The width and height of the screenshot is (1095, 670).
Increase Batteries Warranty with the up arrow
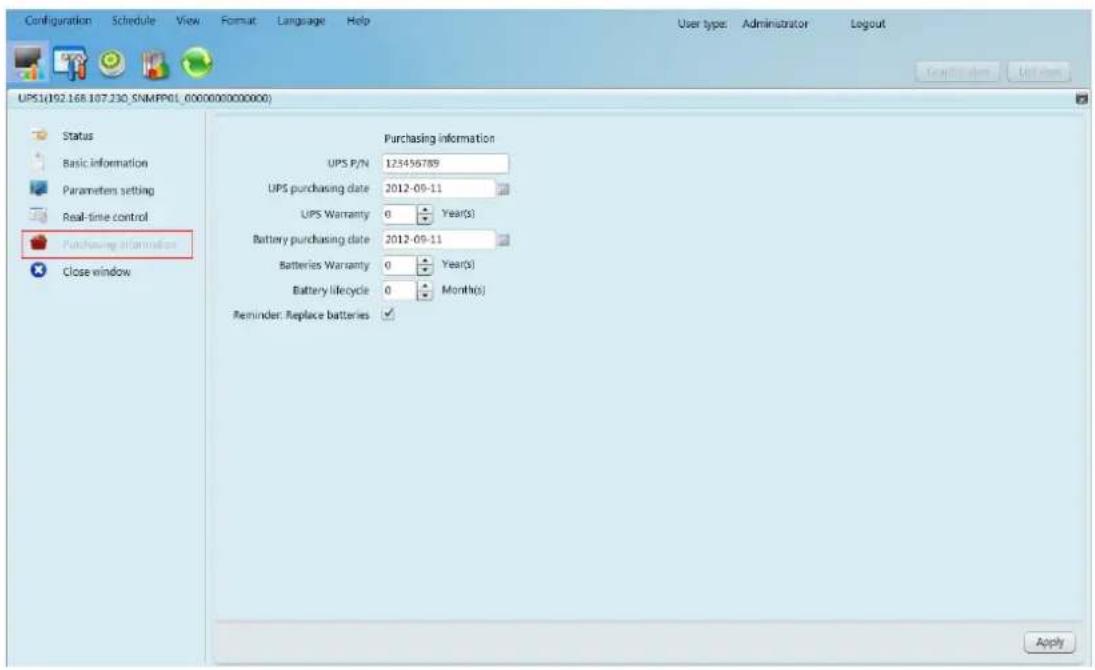point(425,261)
